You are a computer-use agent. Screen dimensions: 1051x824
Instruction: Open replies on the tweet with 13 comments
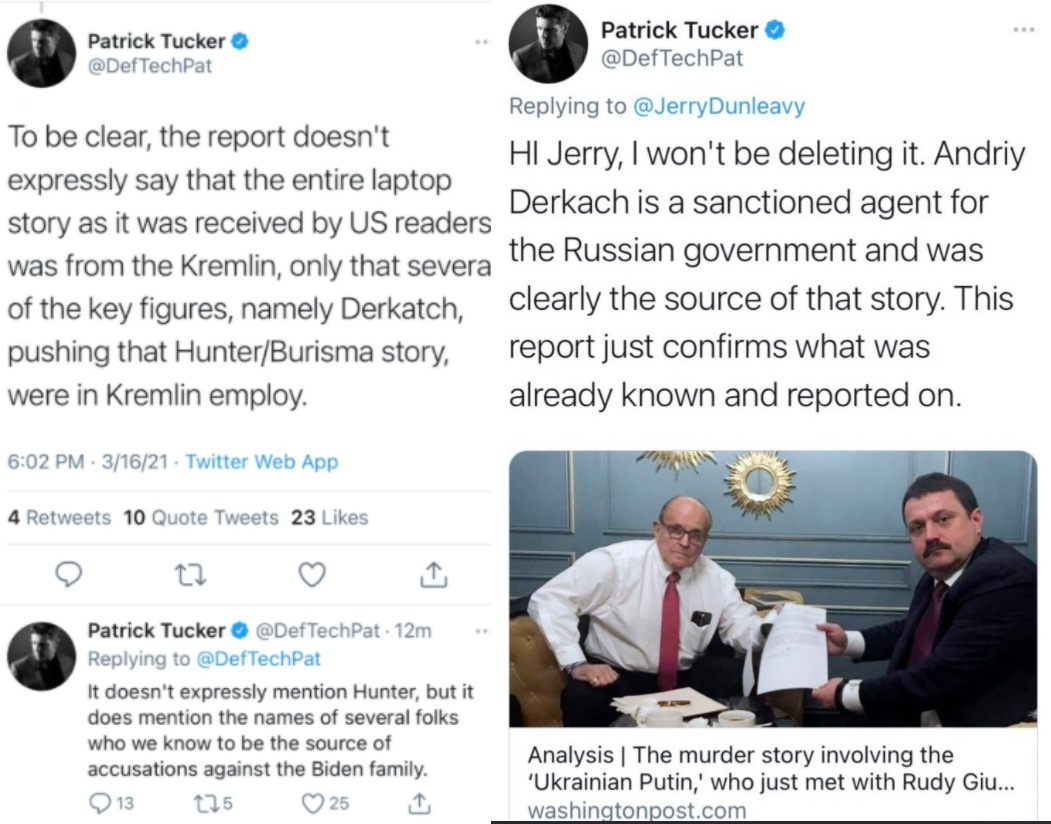(x=111, y=803)
